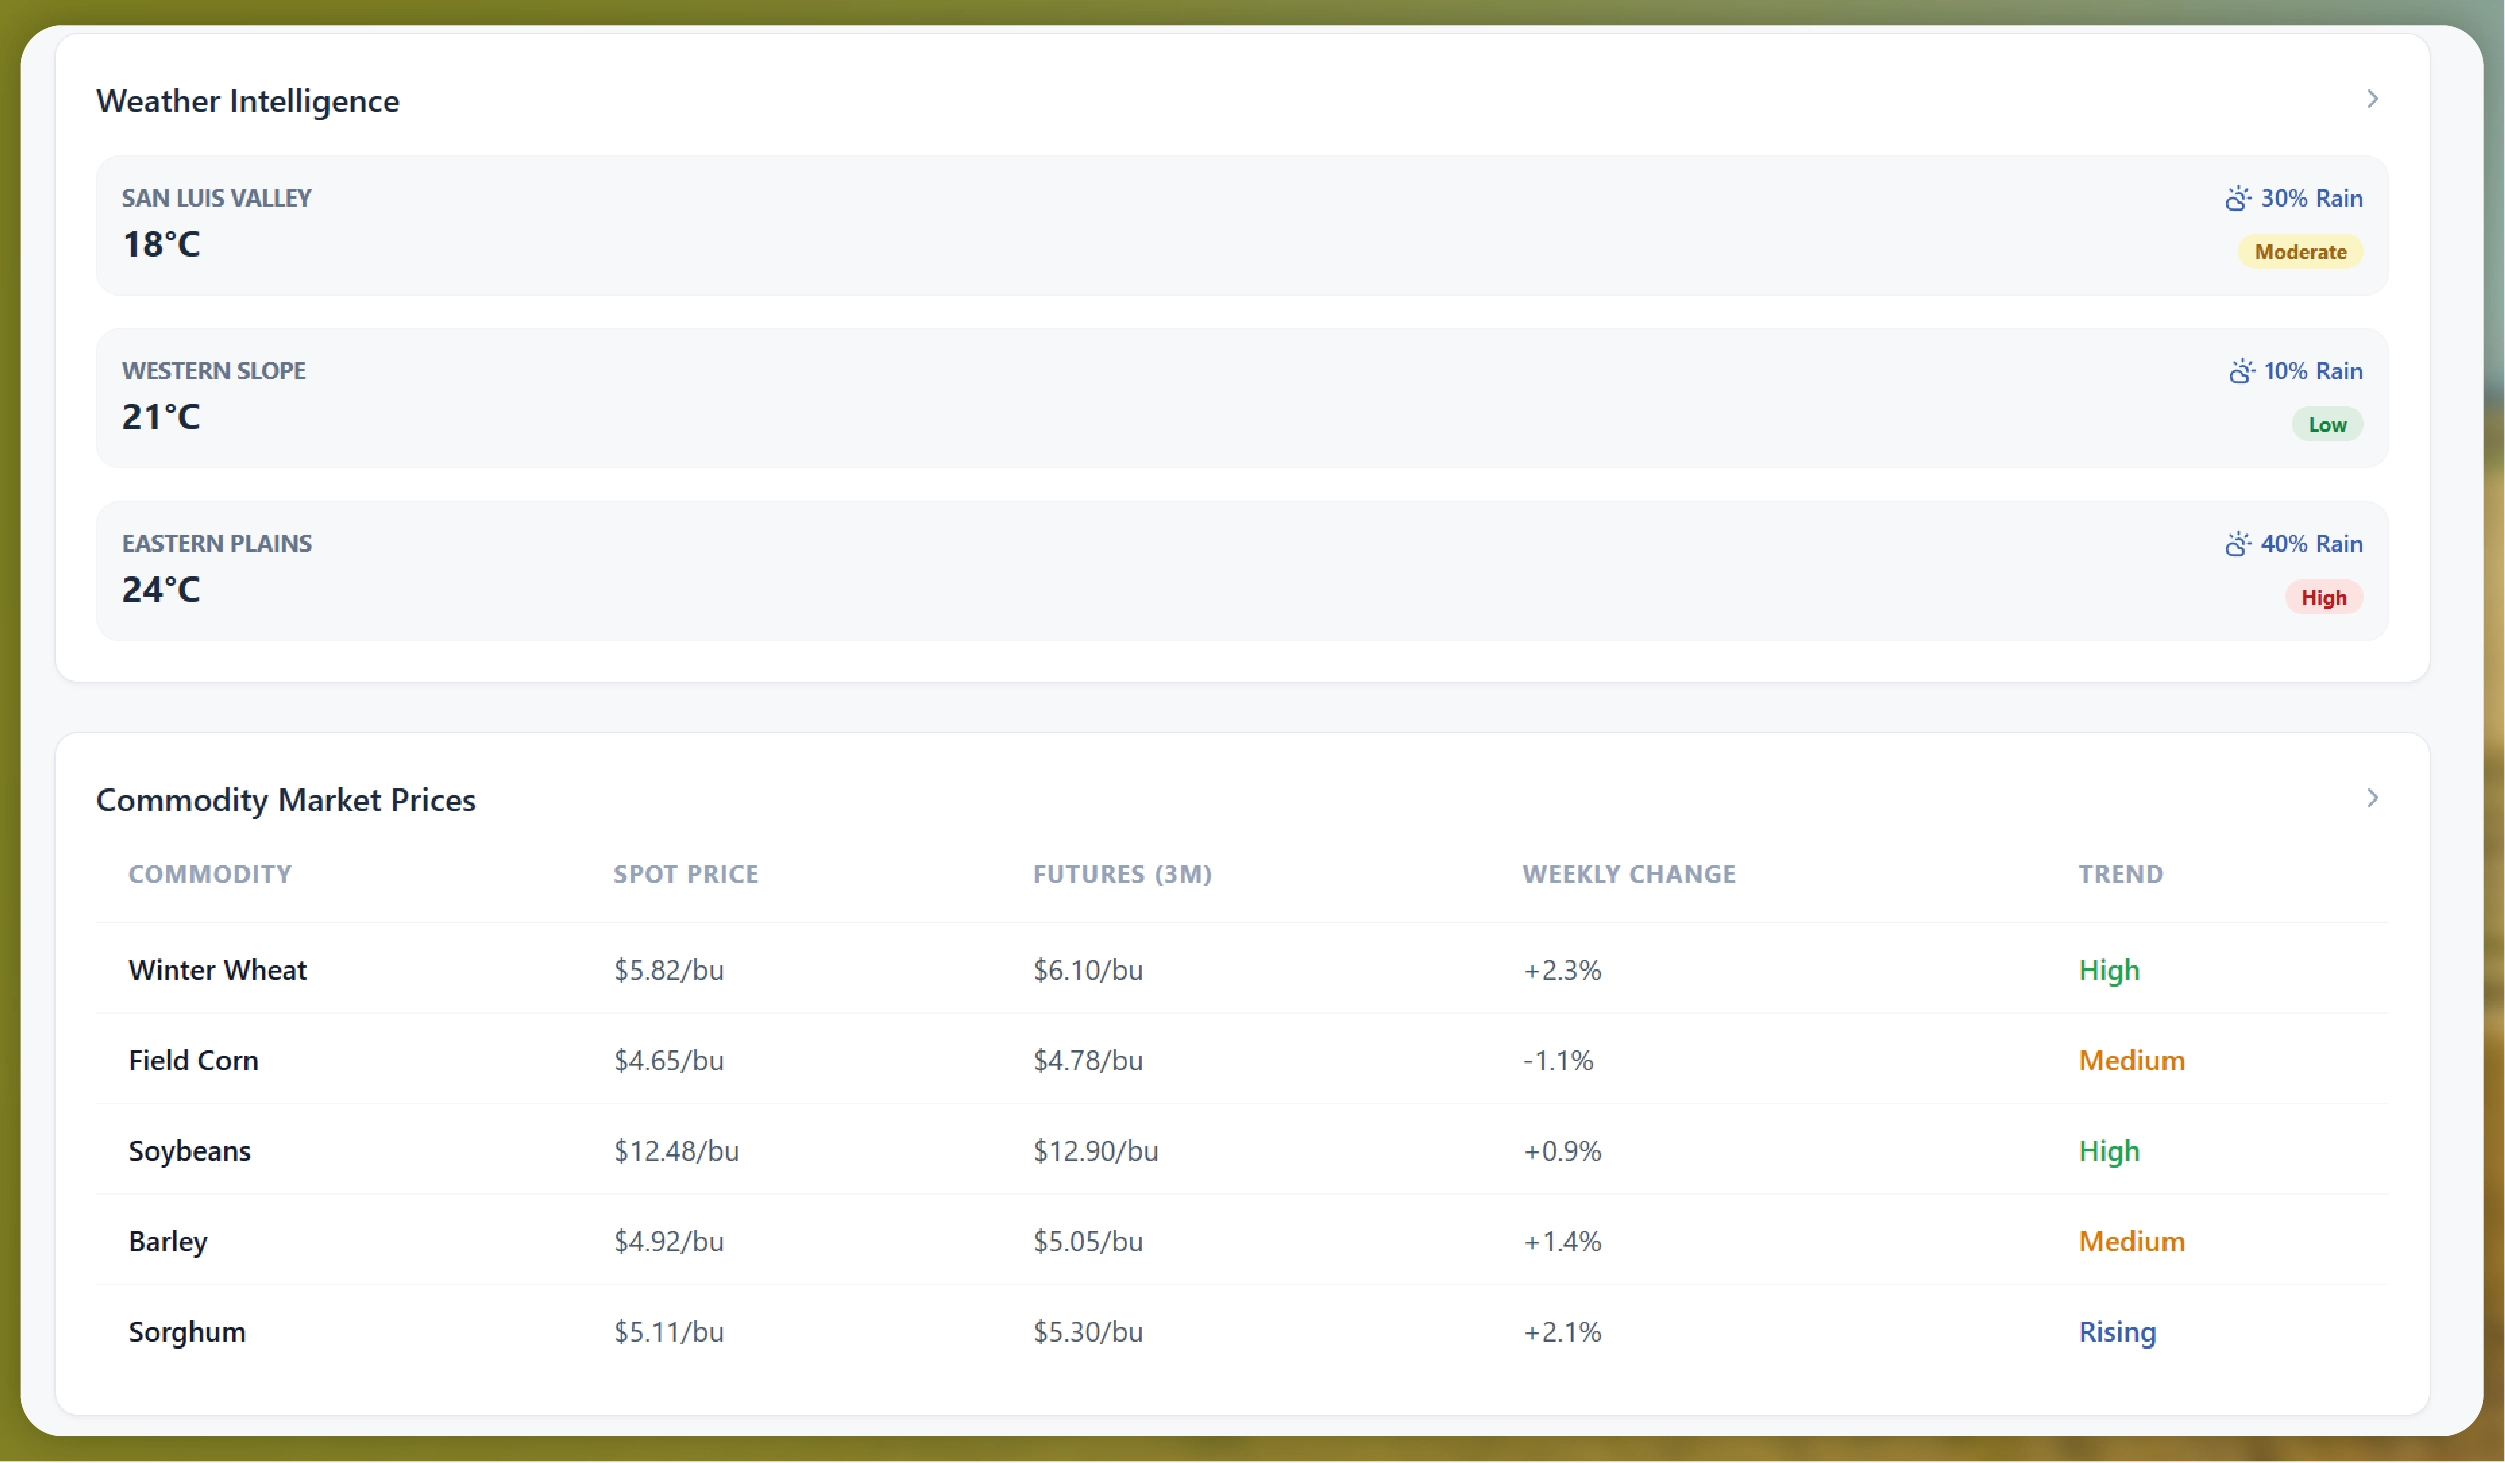The image size is (2505, 1463).
Task: Expand the Weather Intelligence section
Action: pyautogui.click(x=2373, y=98)
